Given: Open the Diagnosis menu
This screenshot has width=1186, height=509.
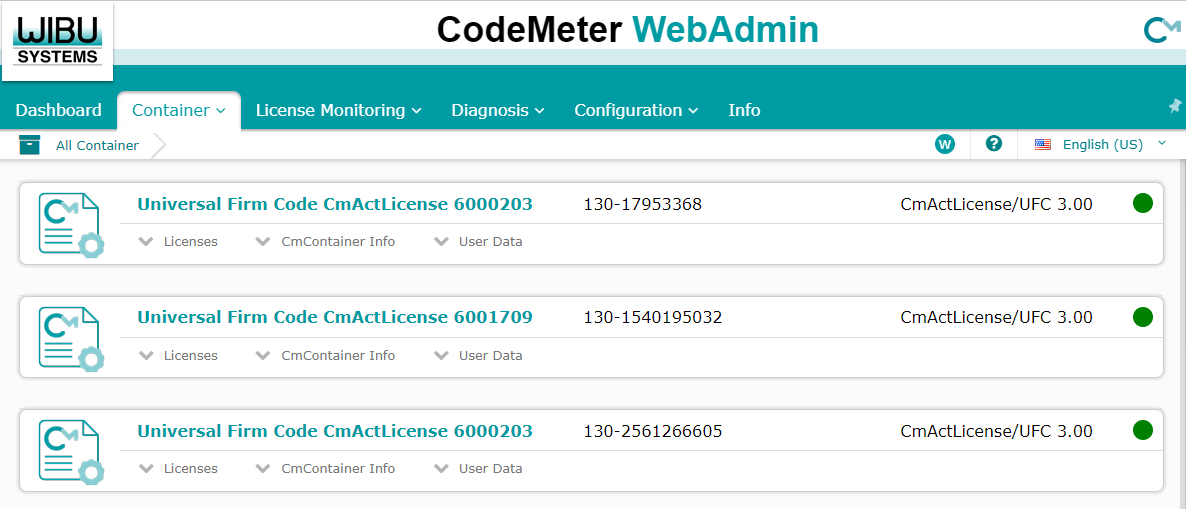Looking at the screenshot, I should click(497, 110).
